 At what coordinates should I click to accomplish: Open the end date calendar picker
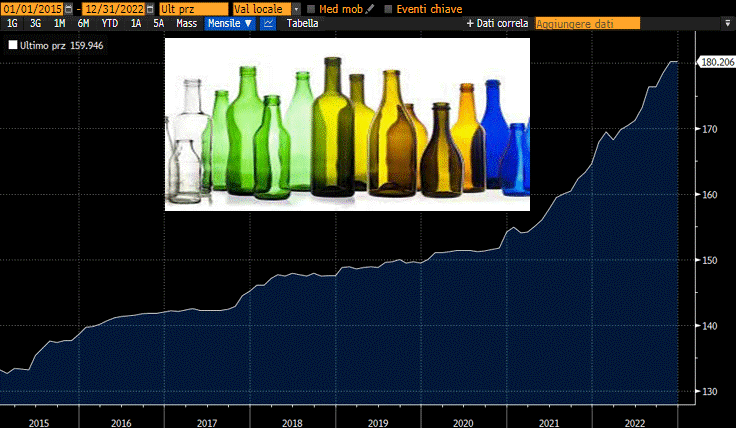click(x=150, y=9)
